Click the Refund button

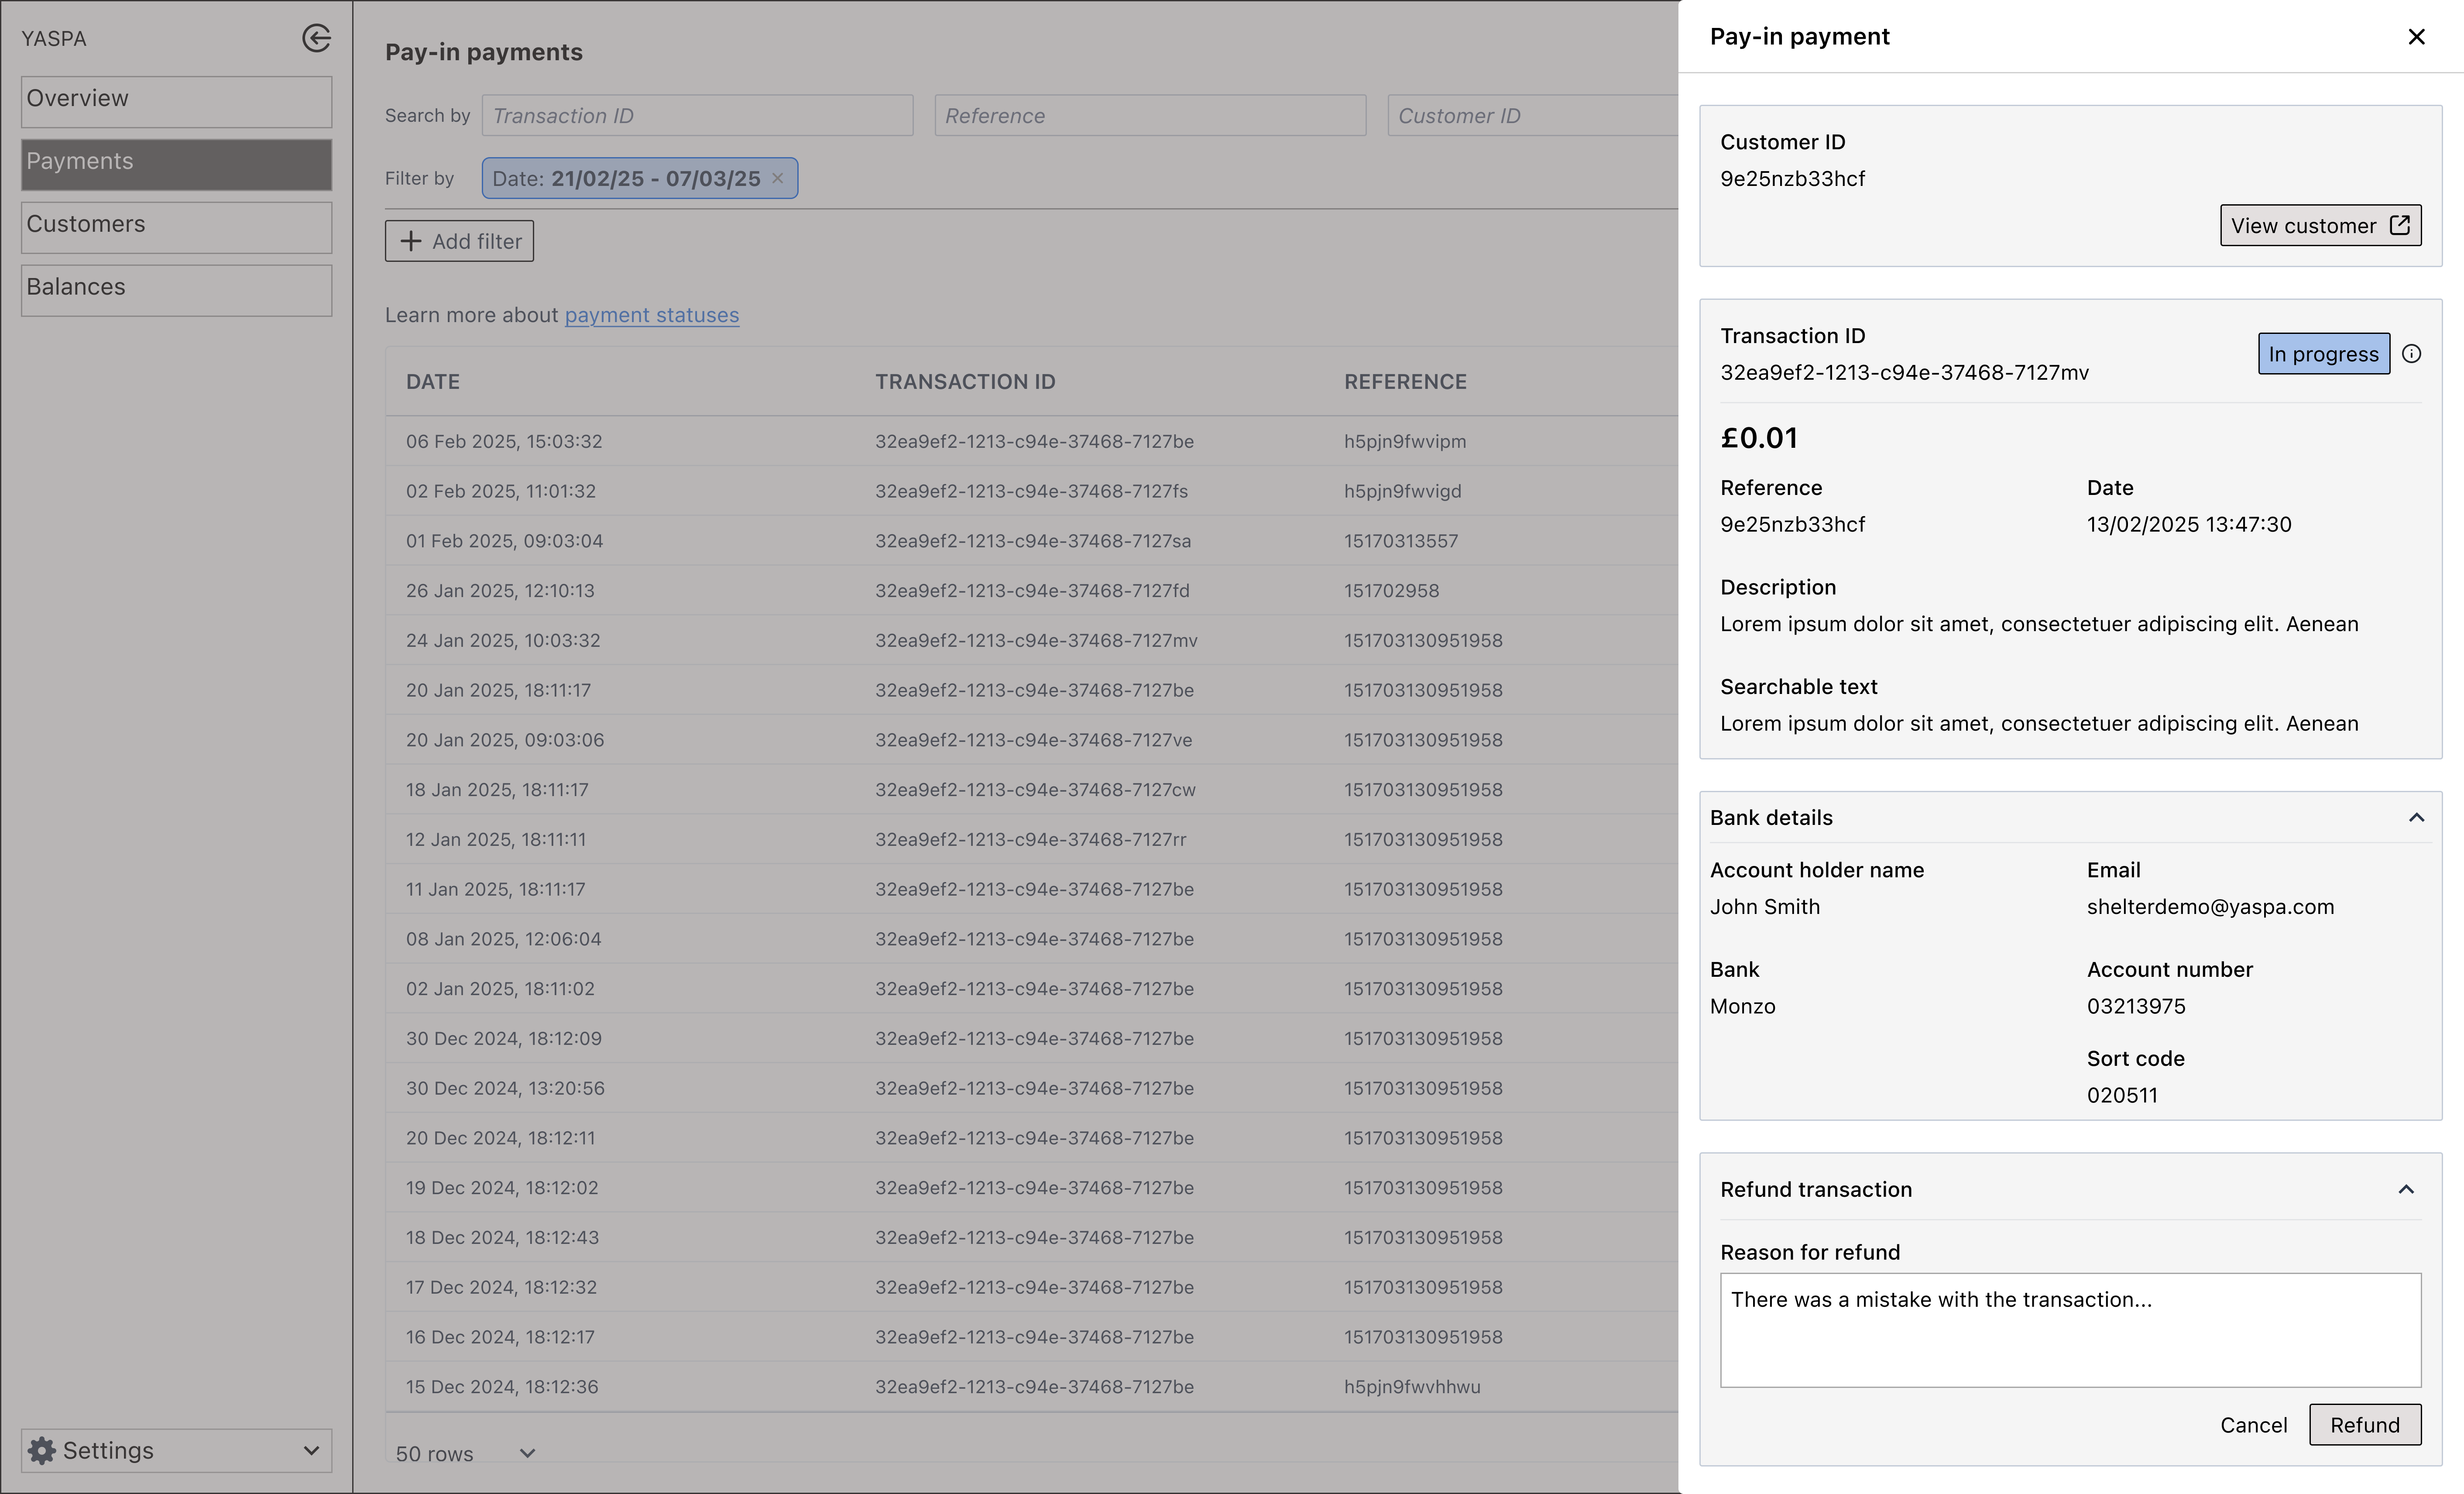pyautogui.click(x=2364, y=1425)
